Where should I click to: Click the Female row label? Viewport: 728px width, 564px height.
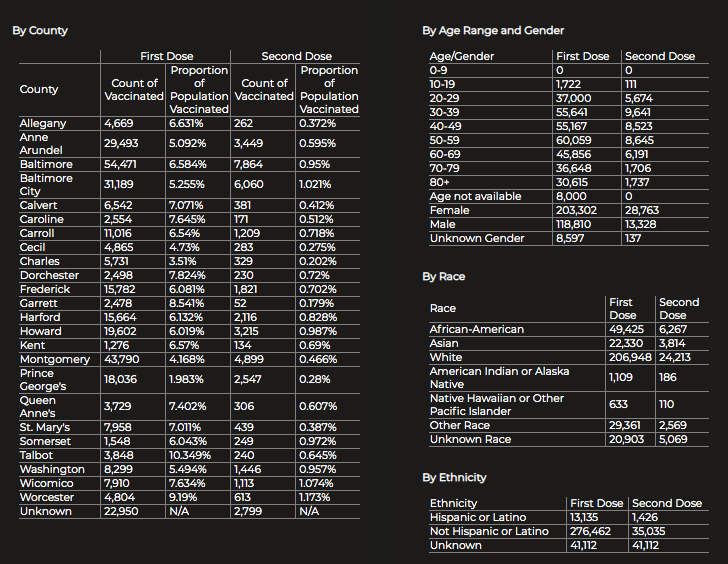[449, 211]
